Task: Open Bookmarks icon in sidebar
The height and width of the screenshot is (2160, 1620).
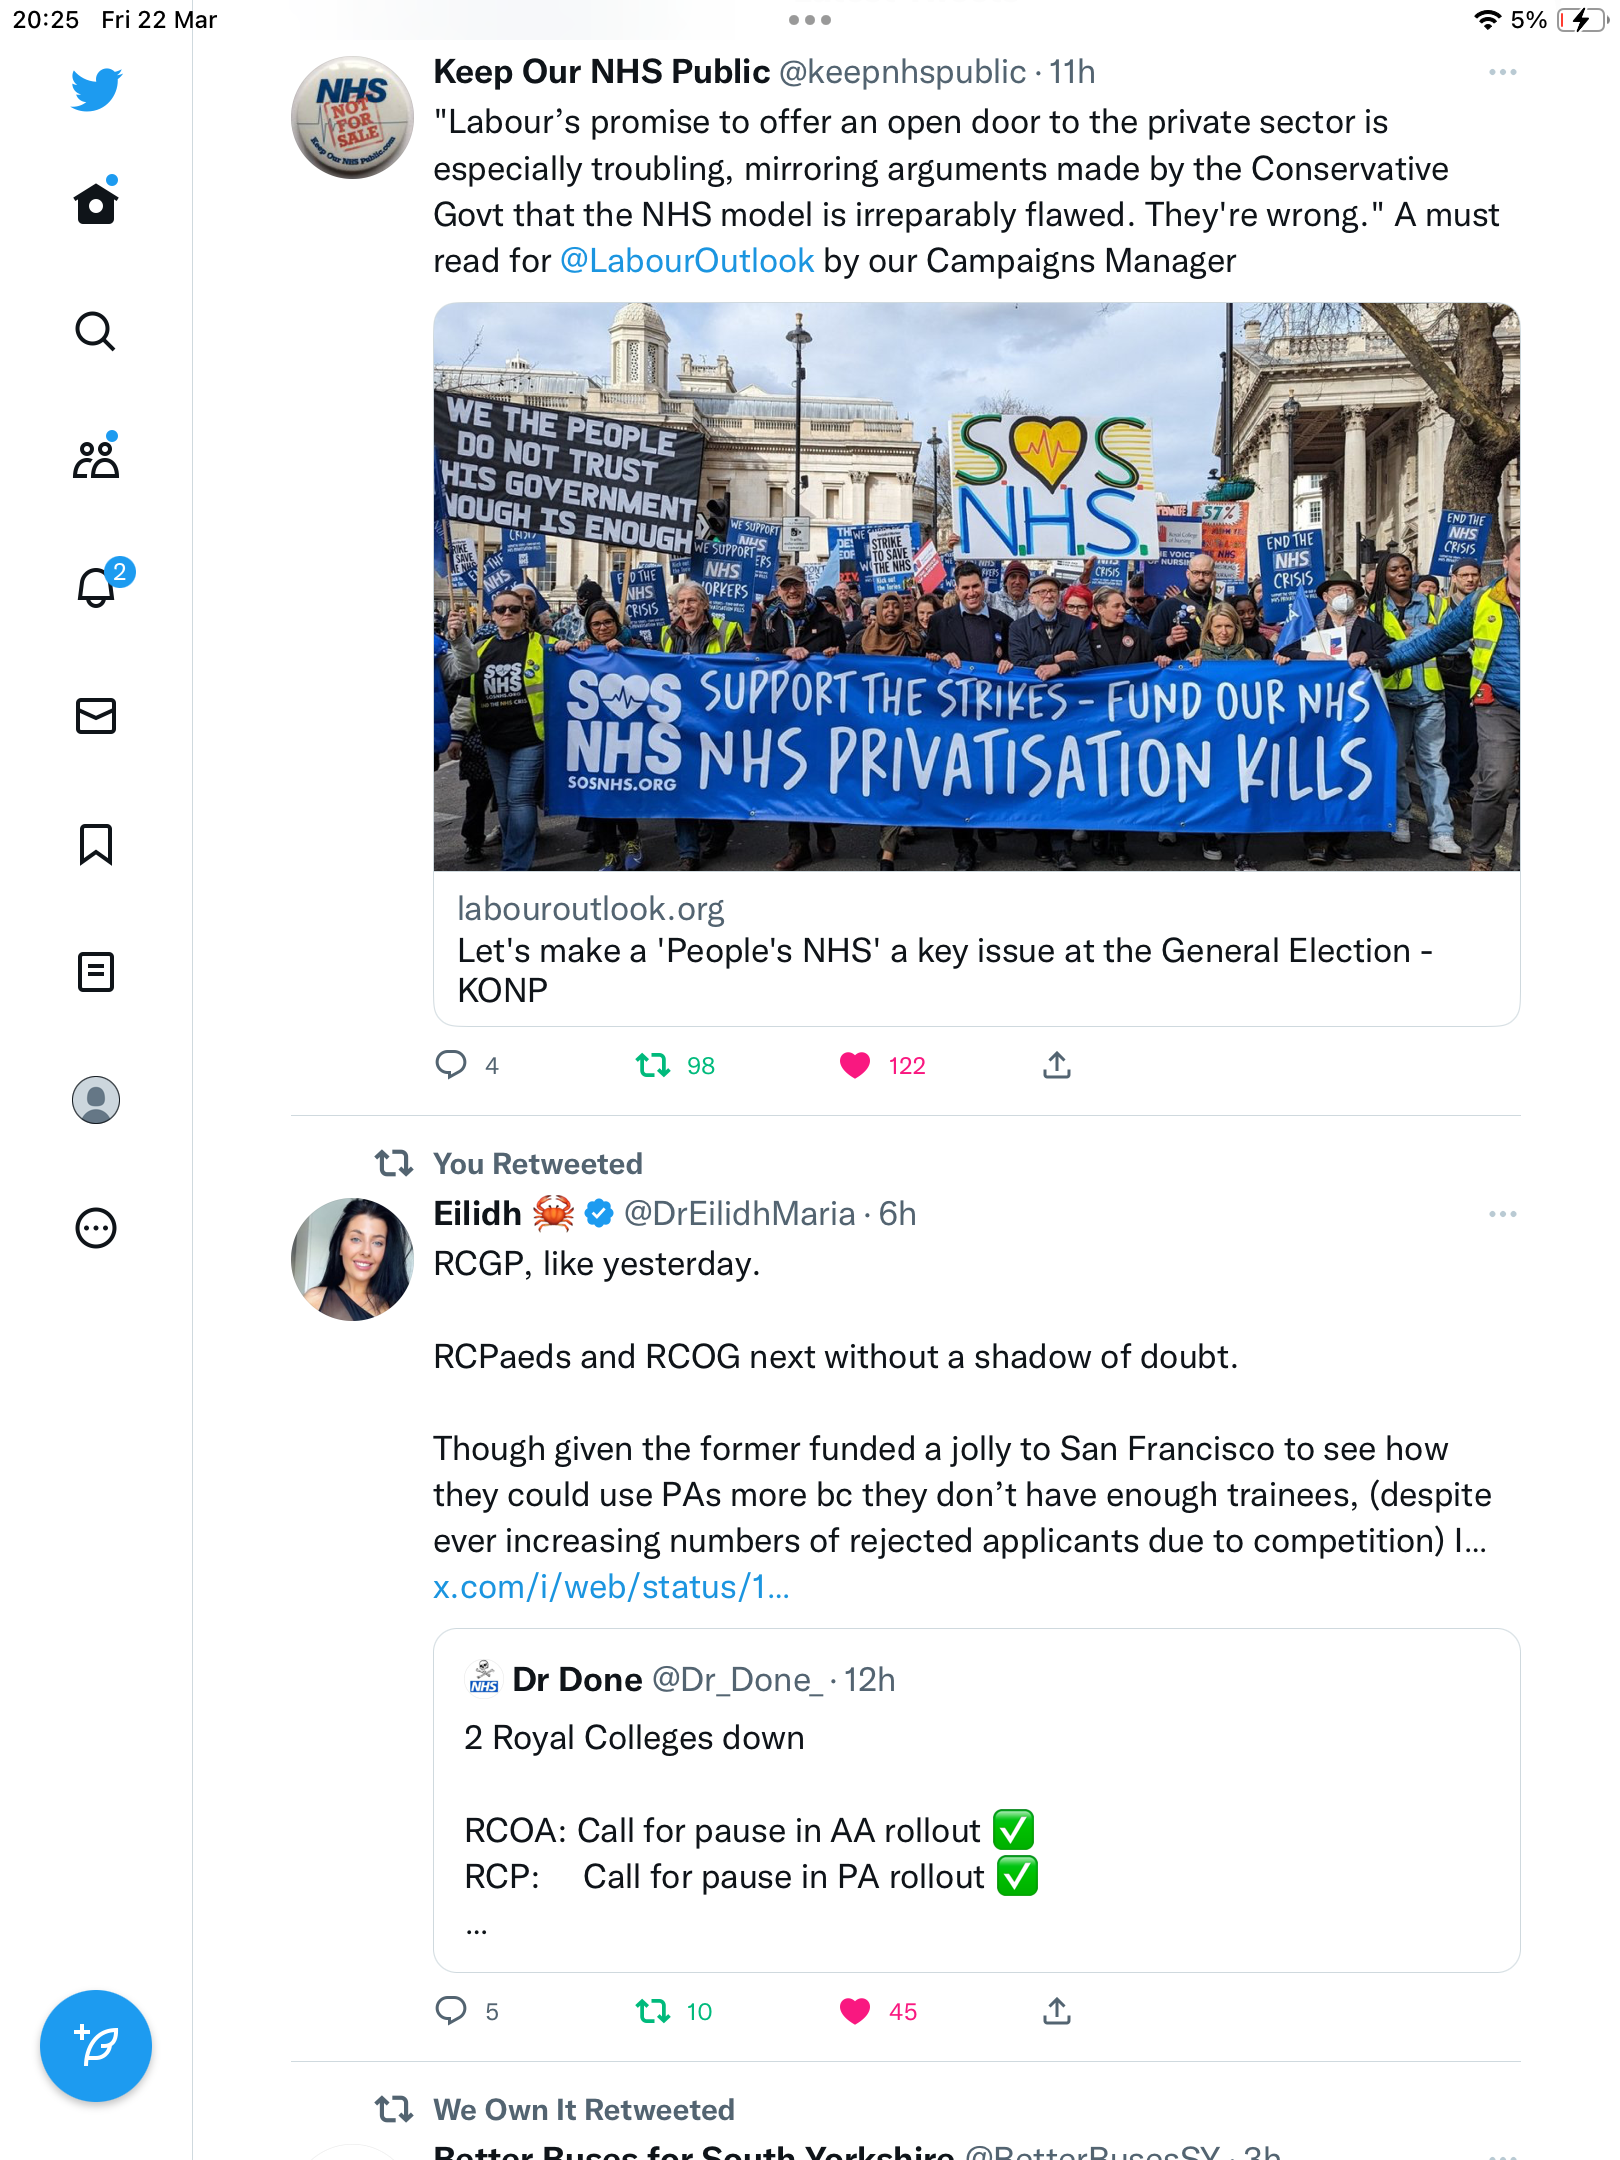Action: (x=96, y=844)
